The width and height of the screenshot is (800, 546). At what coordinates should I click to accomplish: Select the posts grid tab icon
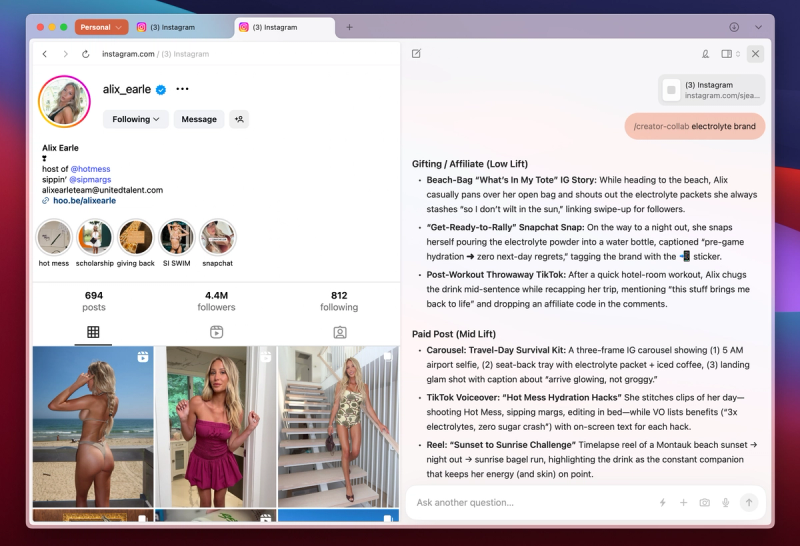[x=93, y=332]
